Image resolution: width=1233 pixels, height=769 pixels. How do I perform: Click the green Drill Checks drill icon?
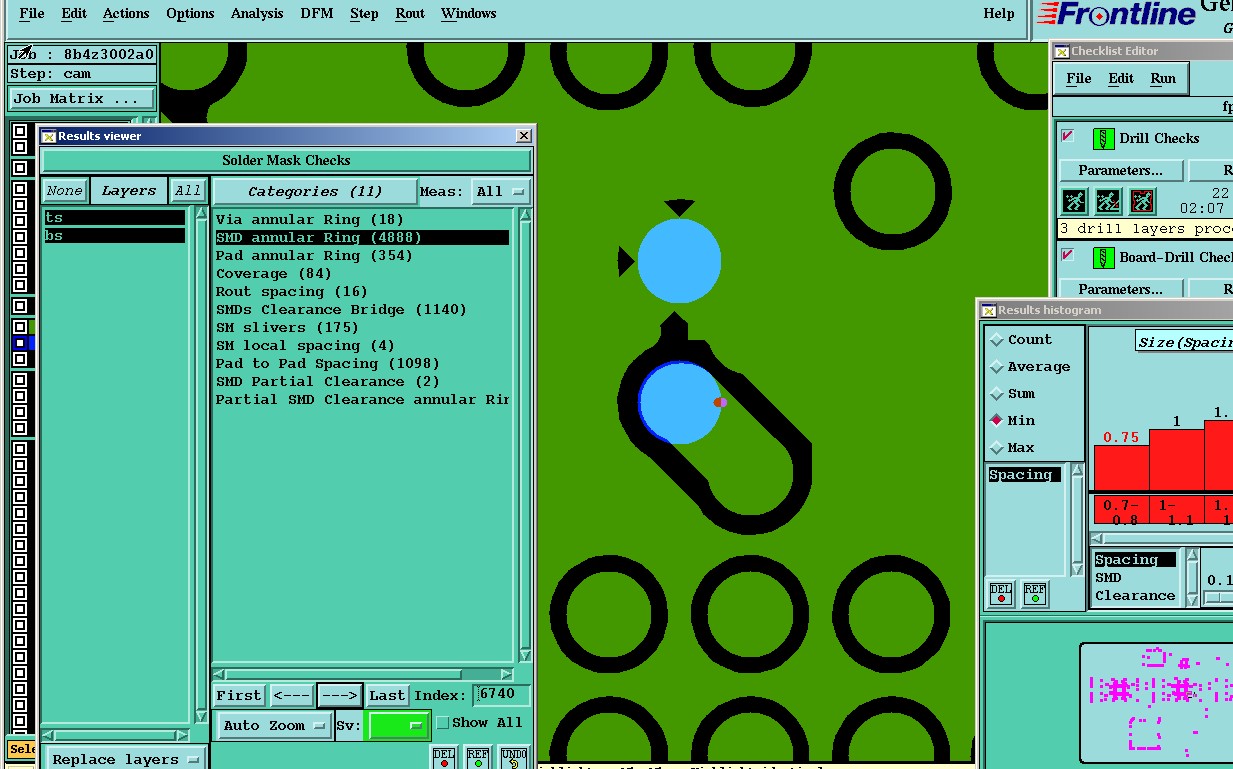1103,138
